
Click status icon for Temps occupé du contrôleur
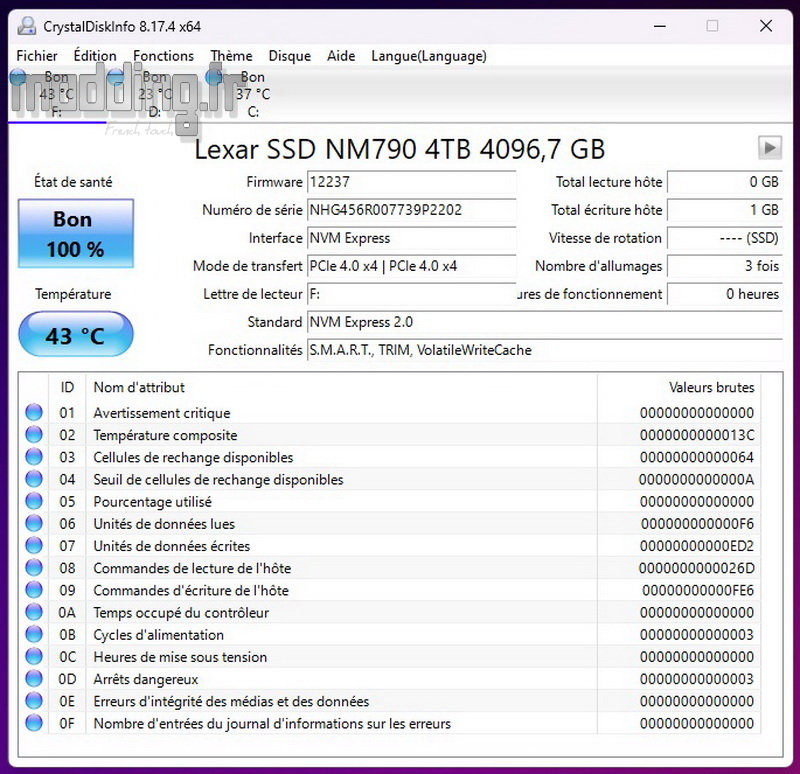coord(34,612)
